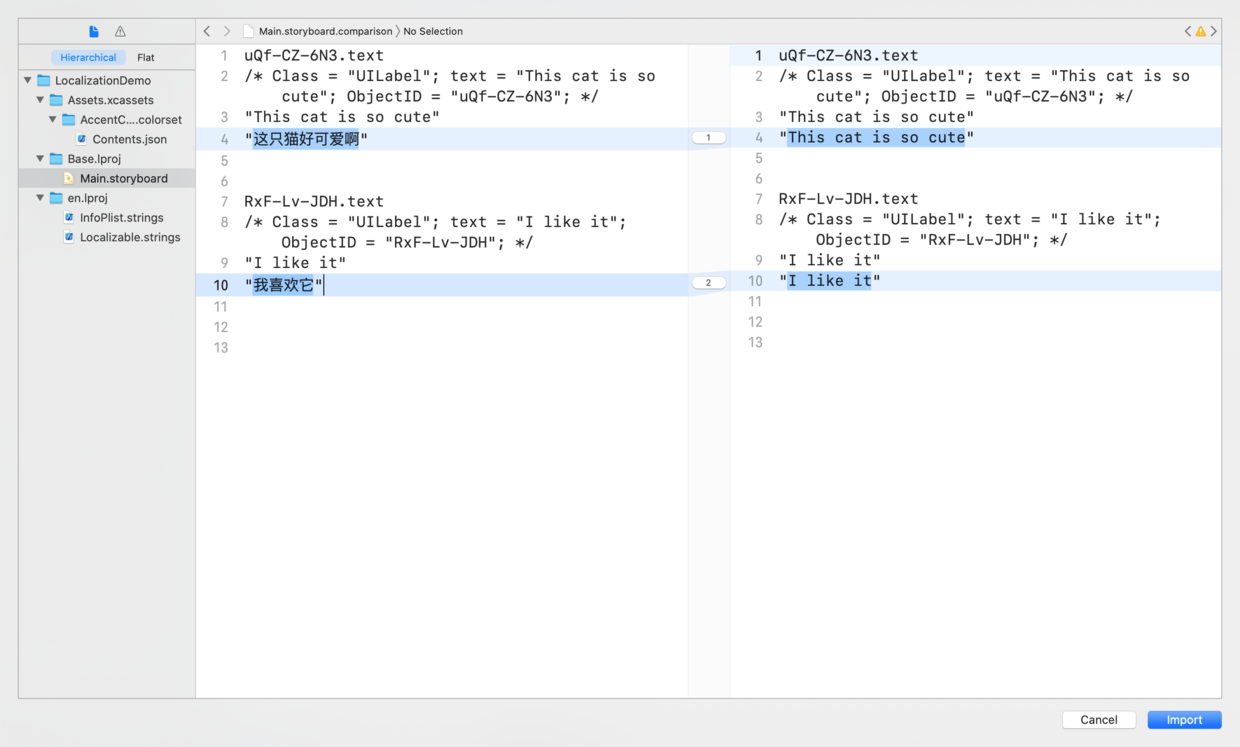Select Localizable.strings in the file tree

click(130, 237)
